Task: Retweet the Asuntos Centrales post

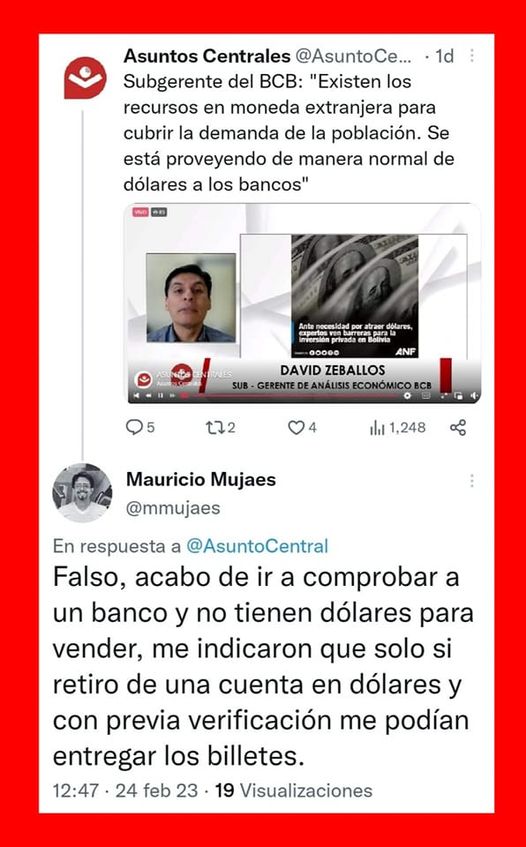Action: coord(214,428)
